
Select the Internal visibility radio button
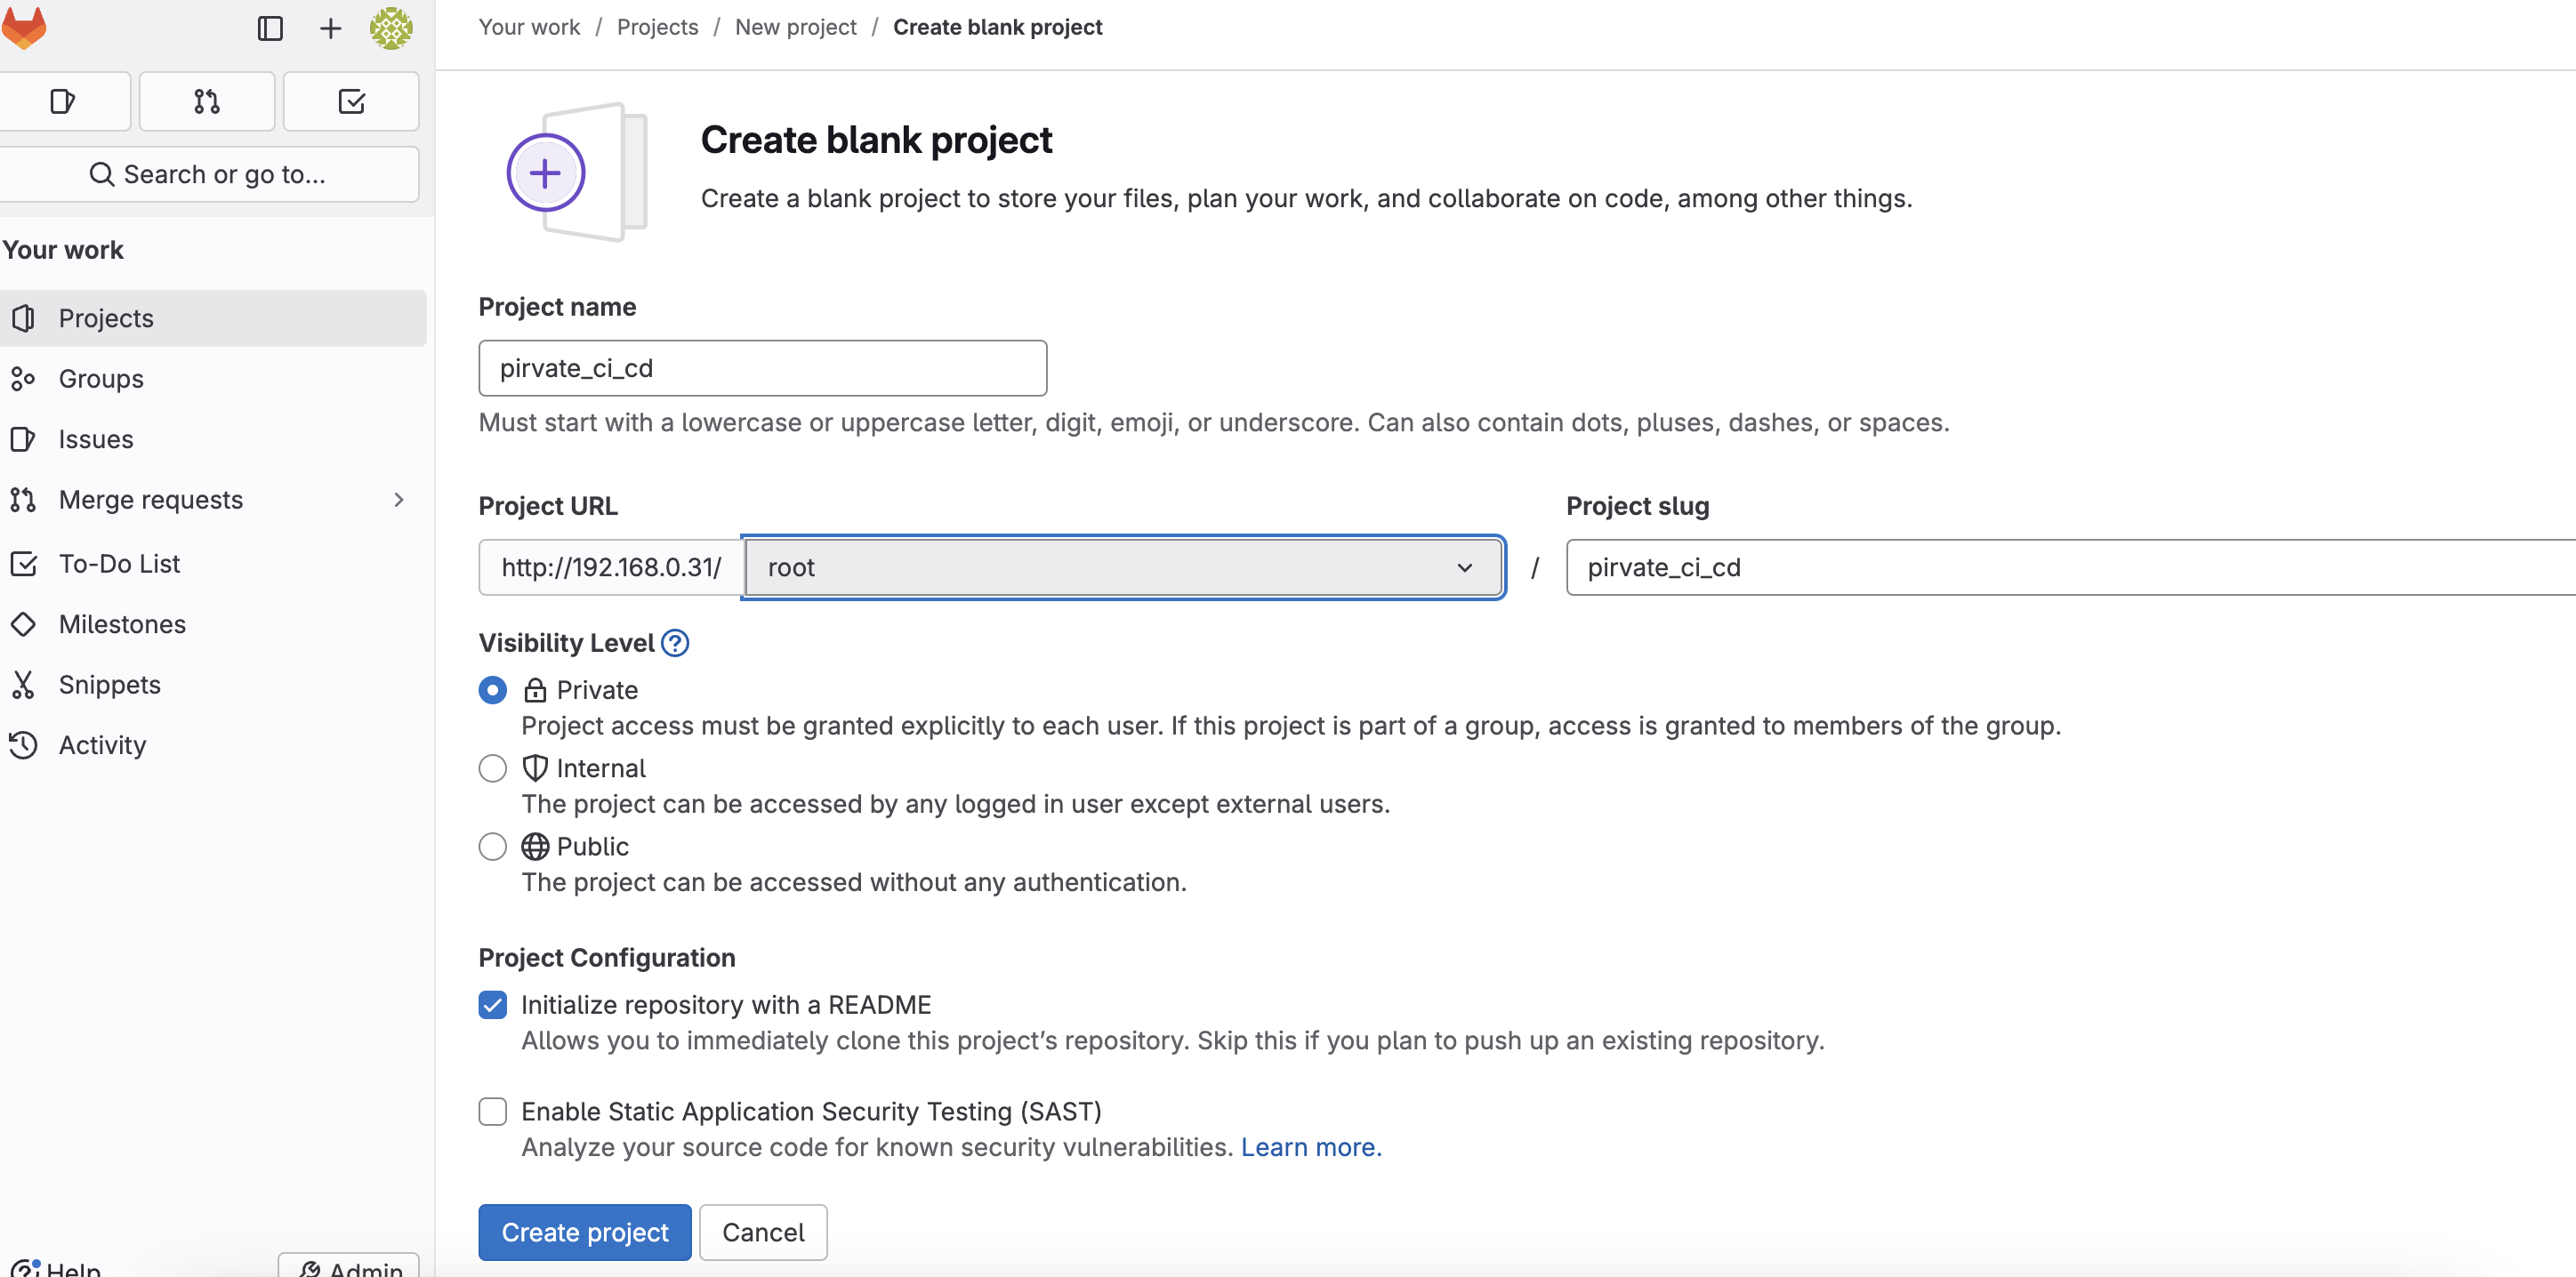[492, 768]
